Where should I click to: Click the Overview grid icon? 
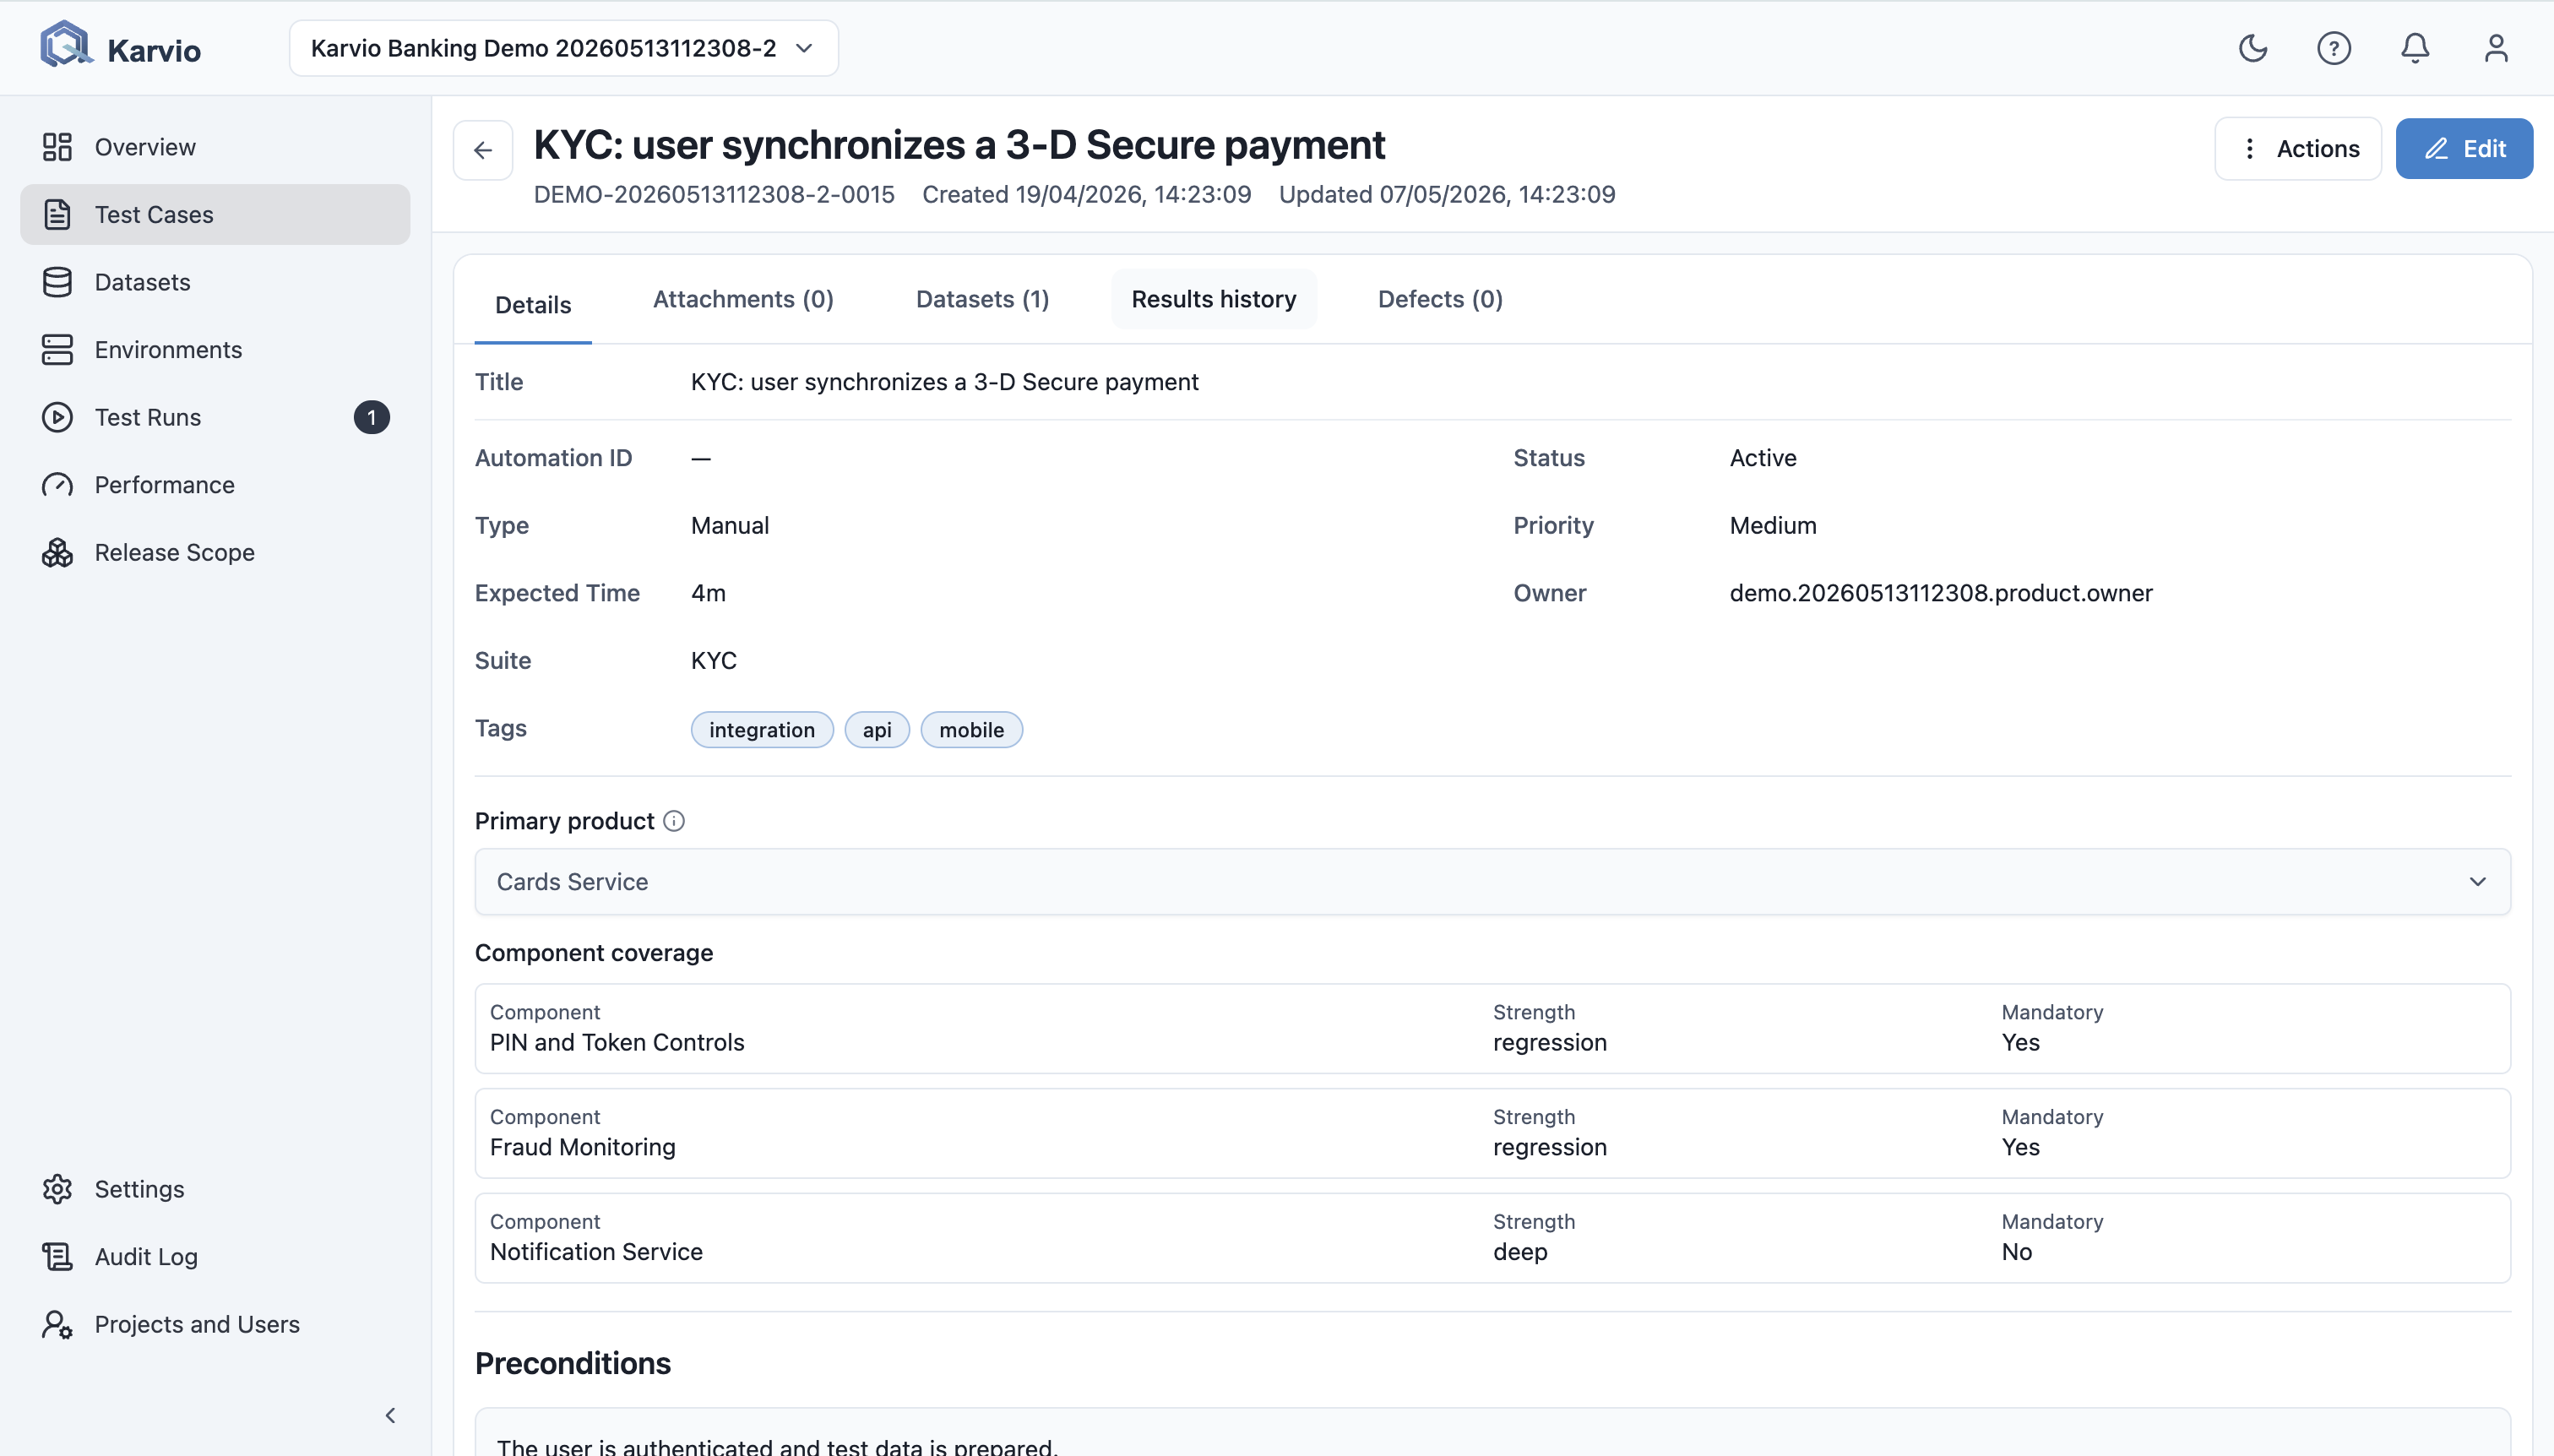(x=57, y=147)
